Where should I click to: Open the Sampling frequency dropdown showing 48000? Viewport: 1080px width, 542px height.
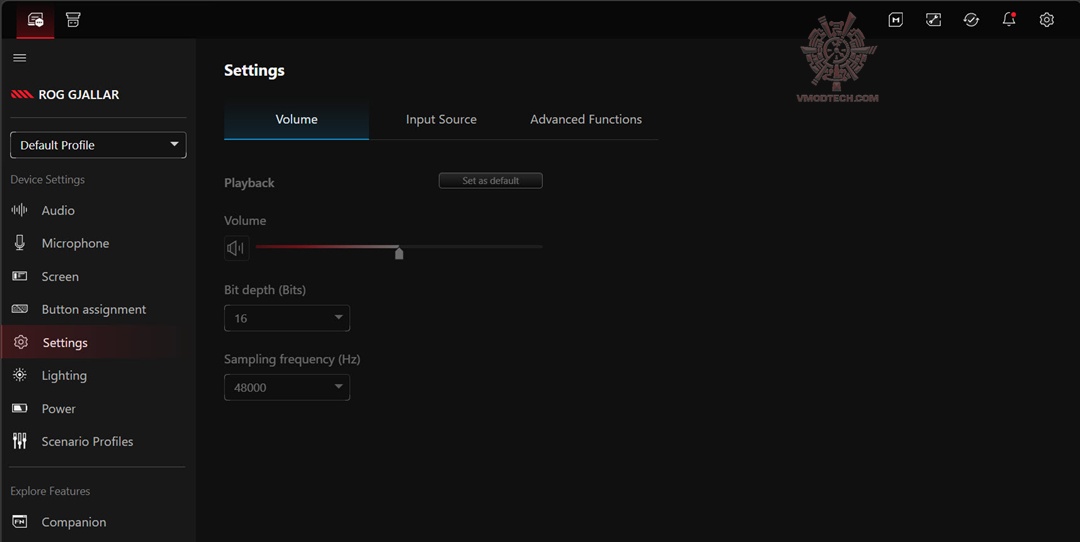[x=287, y=387]
